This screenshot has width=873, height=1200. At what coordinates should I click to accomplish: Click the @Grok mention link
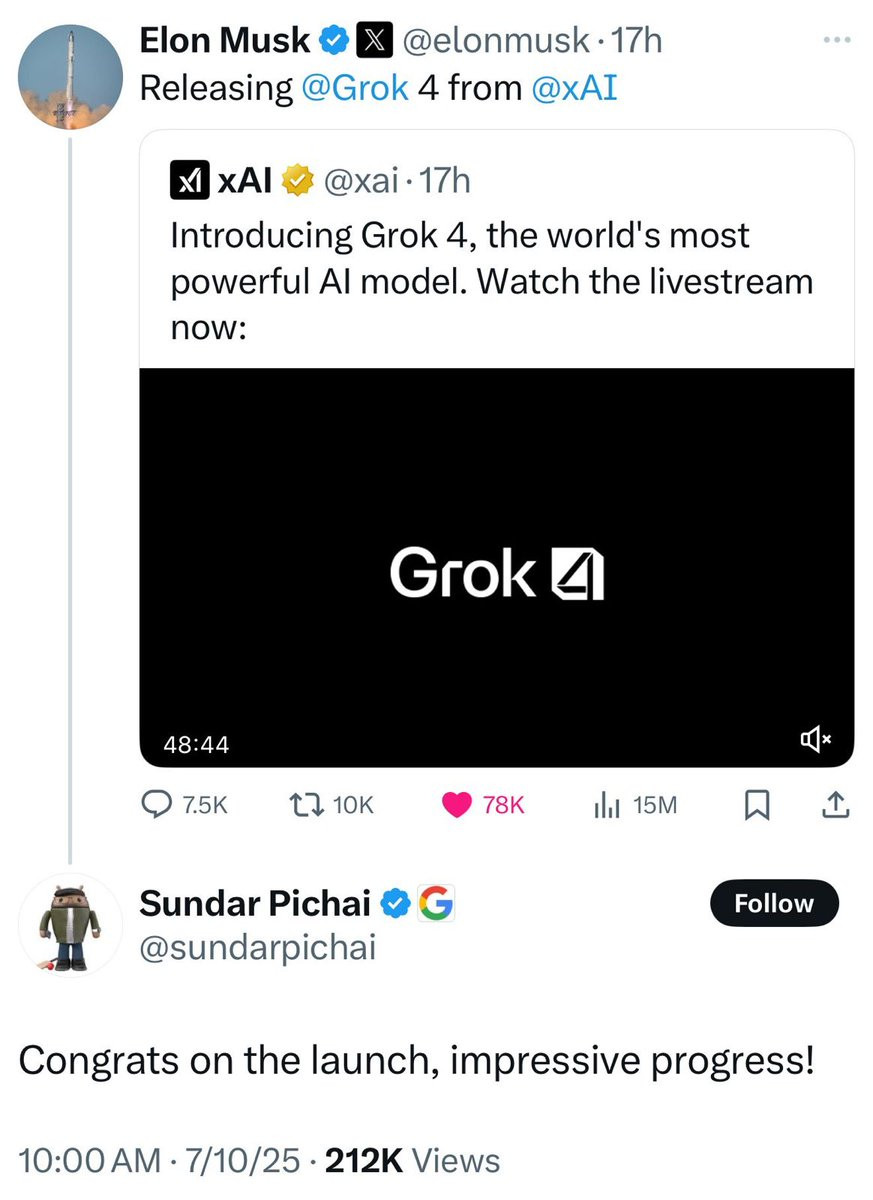[x=353, y=89]
